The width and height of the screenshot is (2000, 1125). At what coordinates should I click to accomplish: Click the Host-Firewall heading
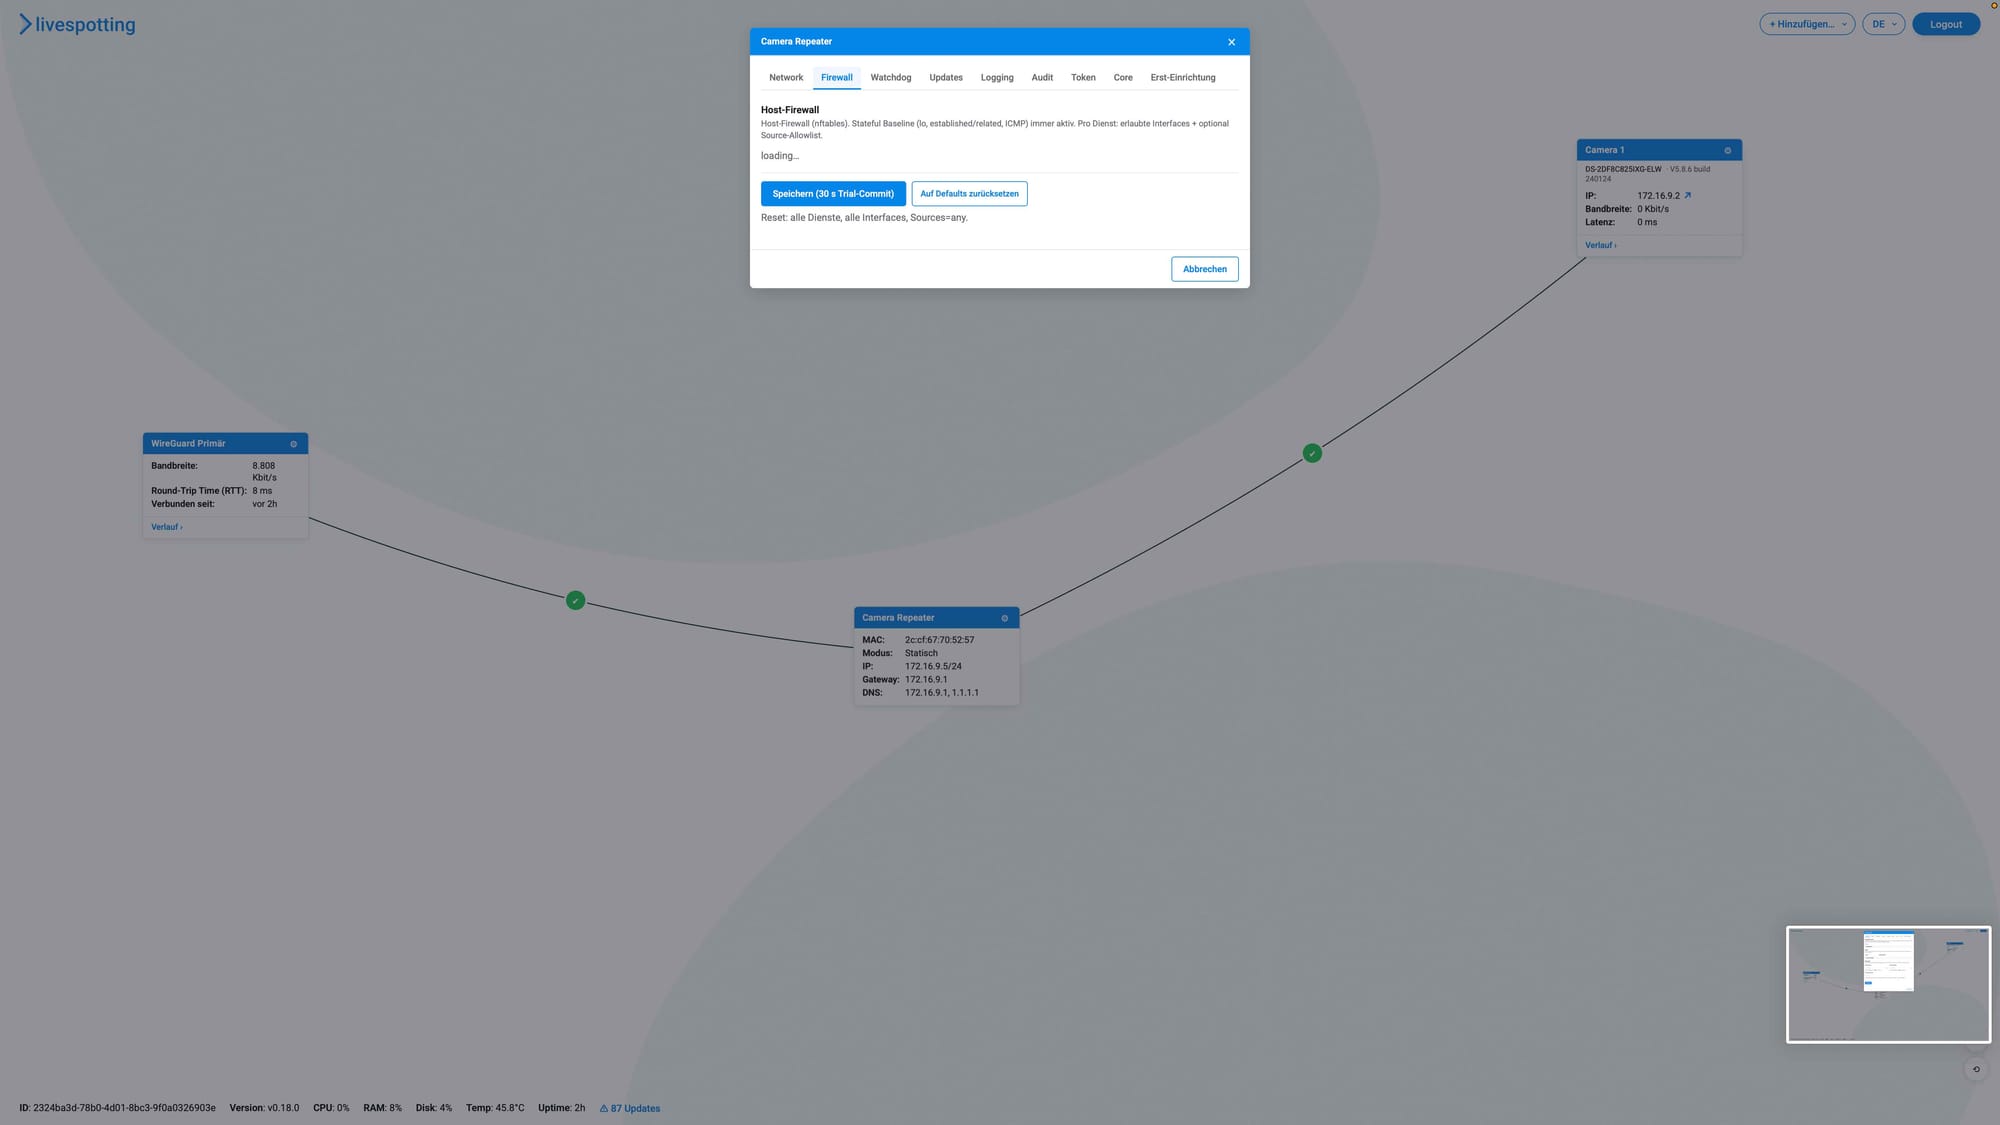[x=790, y=110]
